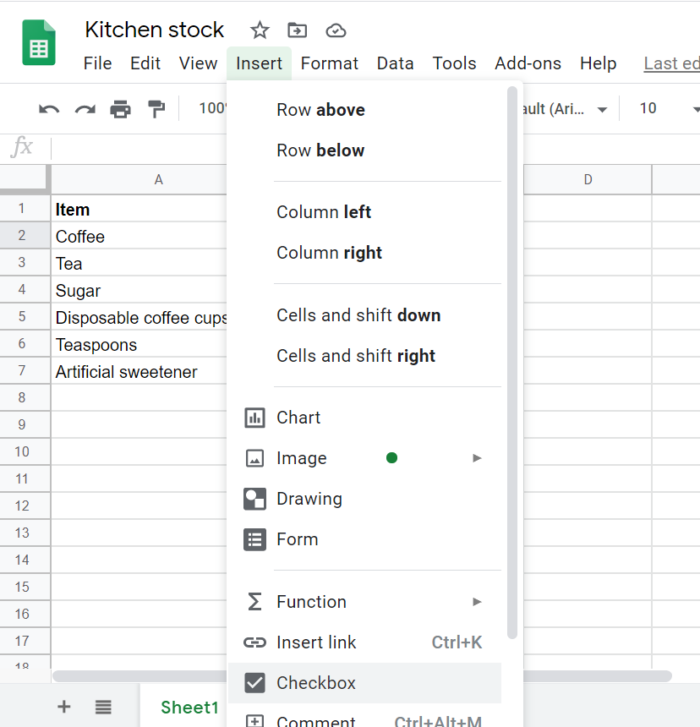This screenshot has width=700, height=727.
Task: Click the redo arrow in toolbar
Action: (x=85, y=109)
